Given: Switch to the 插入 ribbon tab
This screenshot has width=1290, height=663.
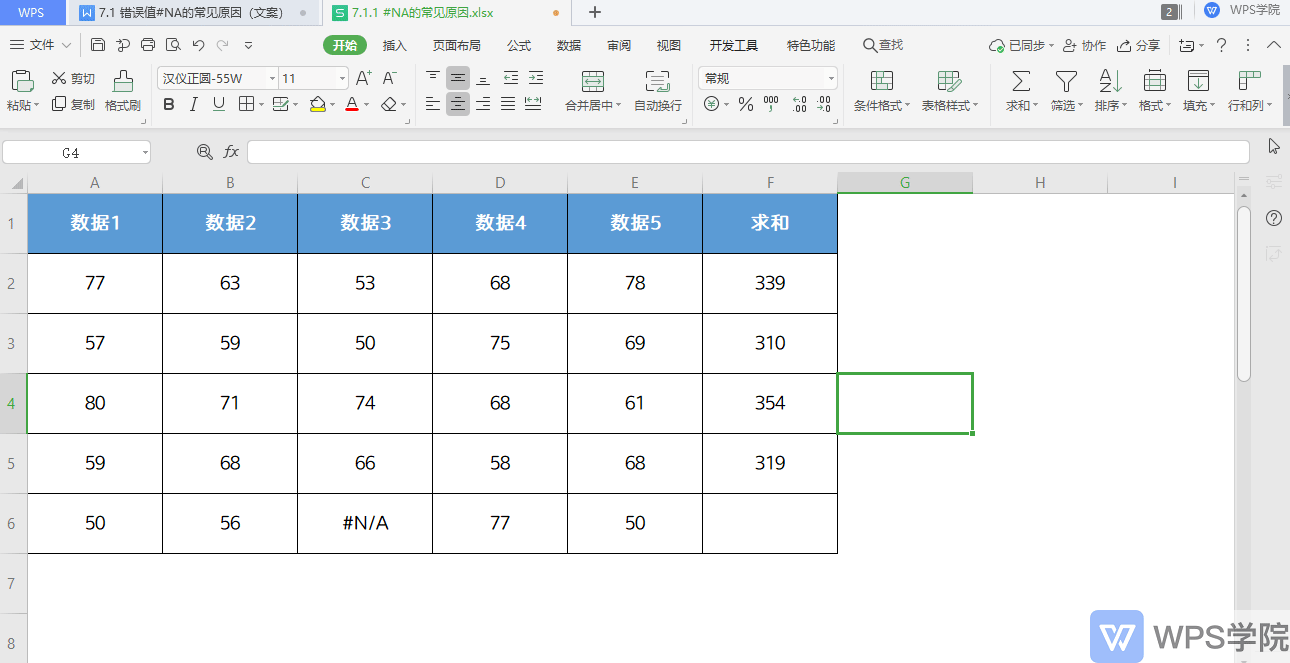Looking at the screenshot, I should click(395, 45).
